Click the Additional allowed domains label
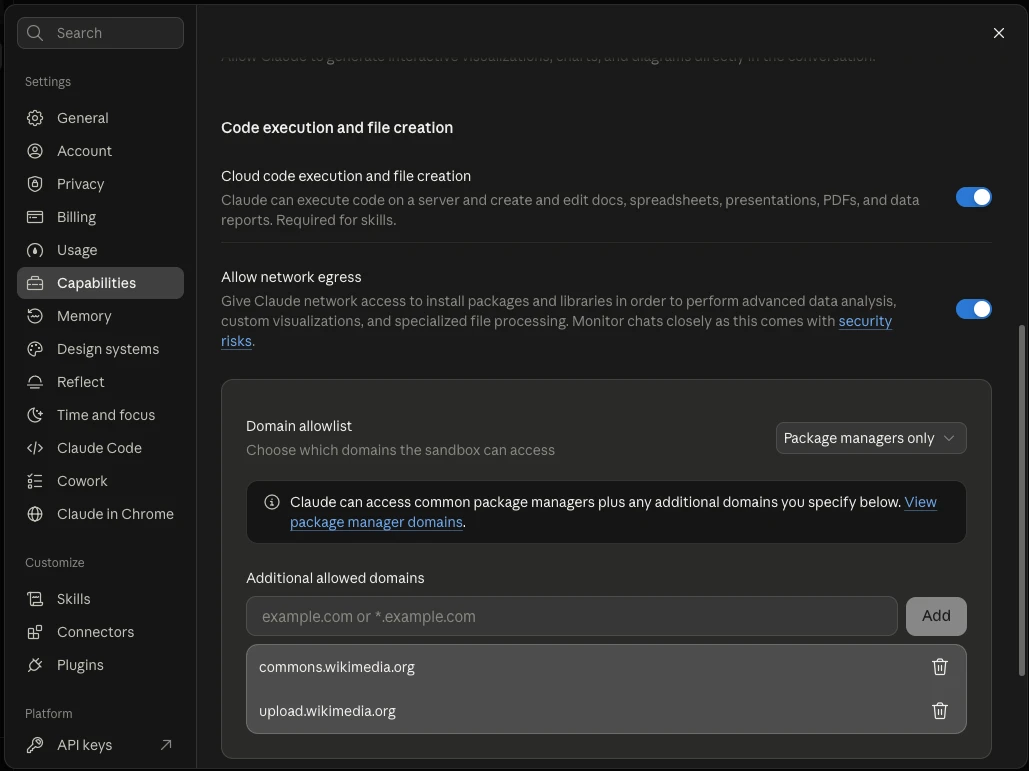Screen dimensions: 1029x771 335,578
